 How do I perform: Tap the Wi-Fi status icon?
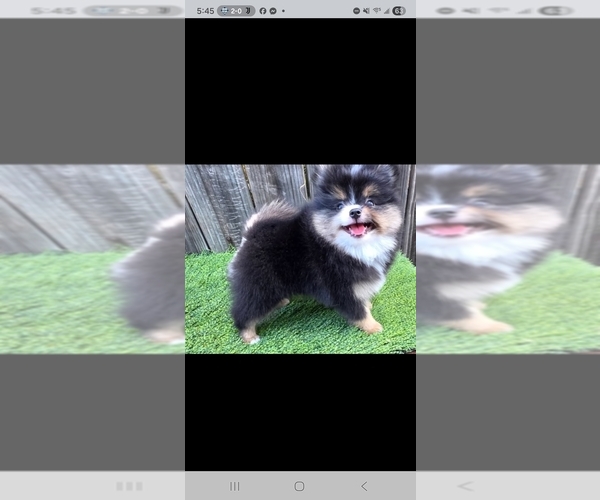[x=377, y=11]
